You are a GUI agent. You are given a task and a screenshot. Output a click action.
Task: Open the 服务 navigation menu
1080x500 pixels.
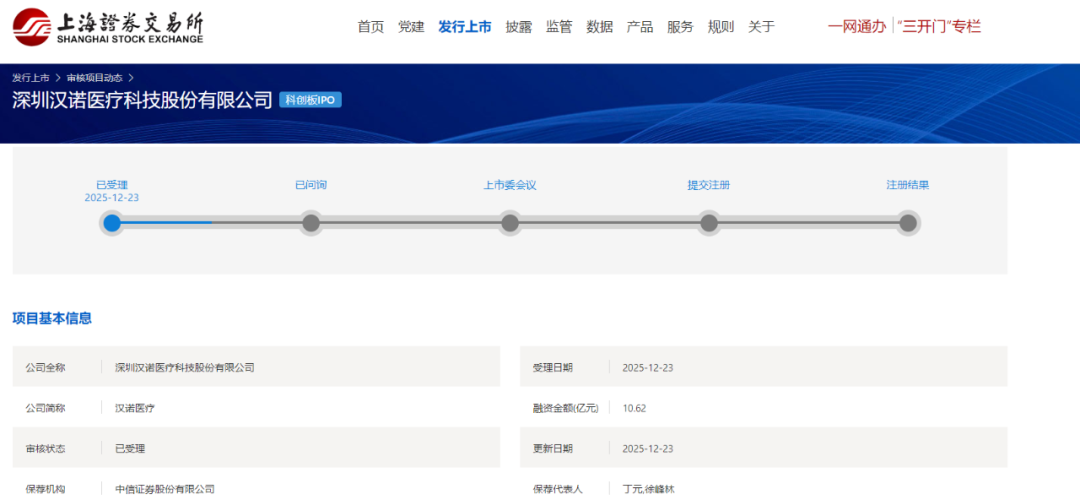tap(680, 27)
